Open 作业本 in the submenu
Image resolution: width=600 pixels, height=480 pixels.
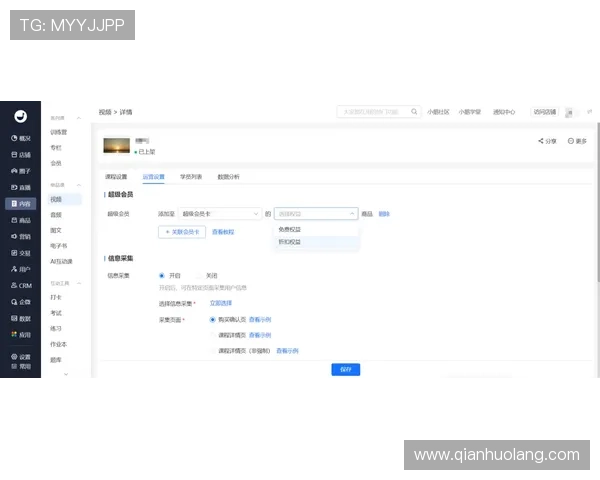[x=59, y=344]
